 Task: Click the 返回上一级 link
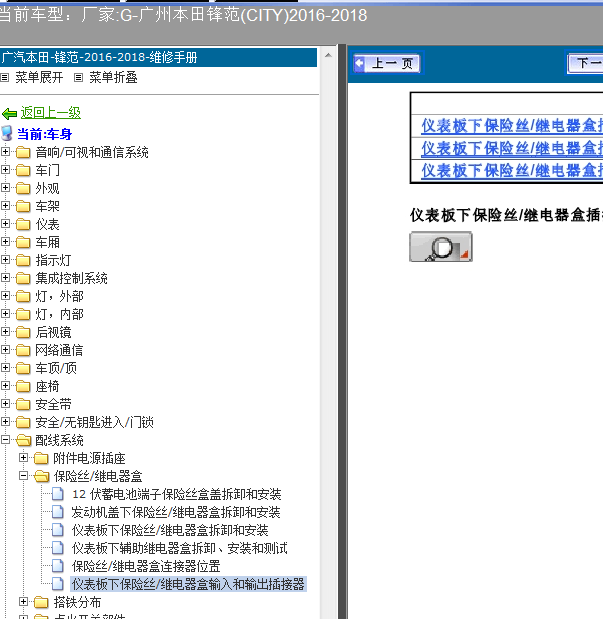(x=51, y=113)
